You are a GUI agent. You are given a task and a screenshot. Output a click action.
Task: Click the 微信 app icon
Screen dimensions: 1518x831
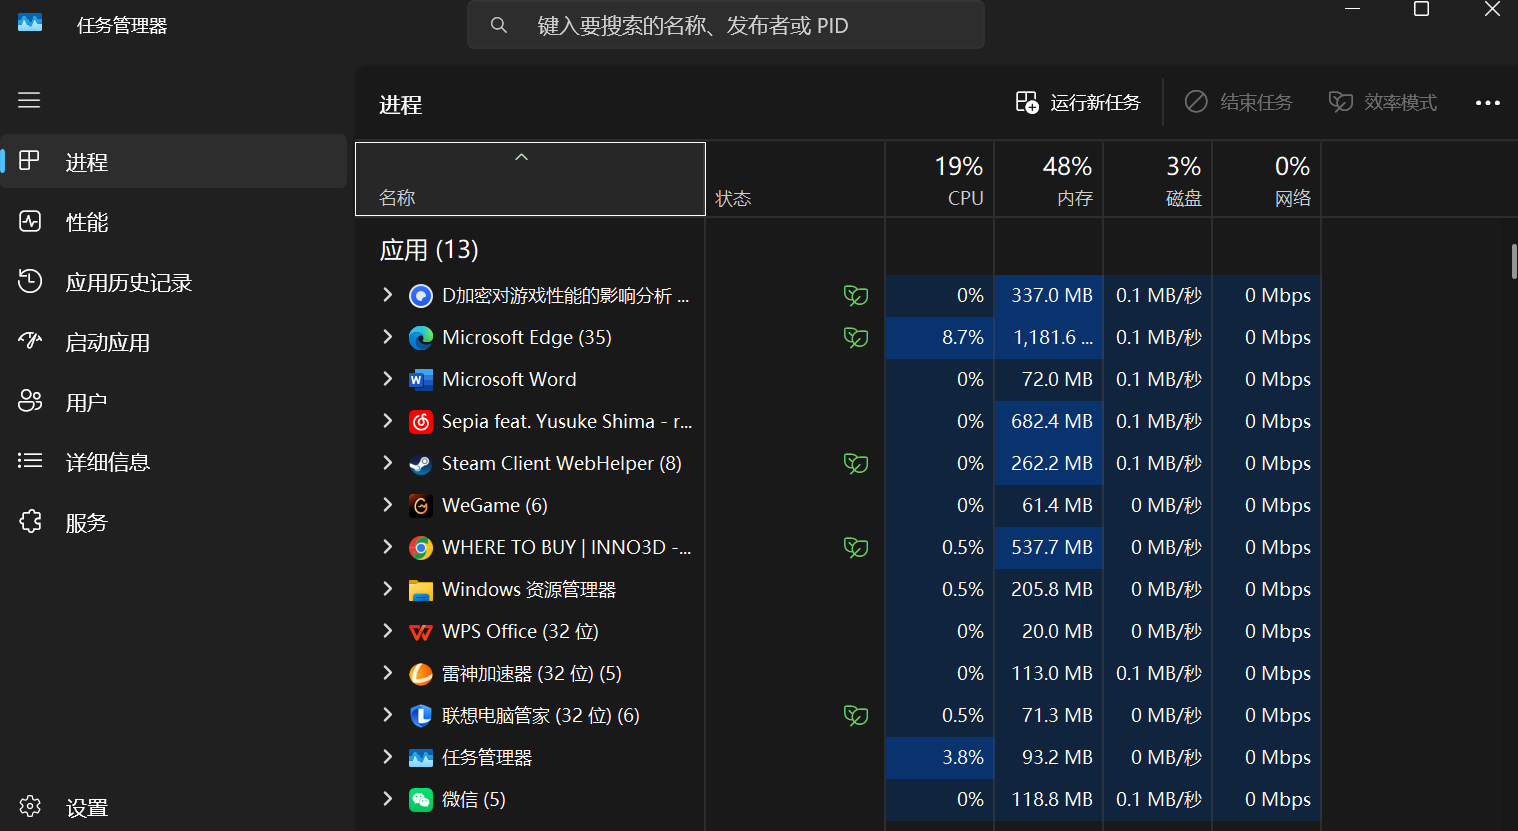coord(421,800)
